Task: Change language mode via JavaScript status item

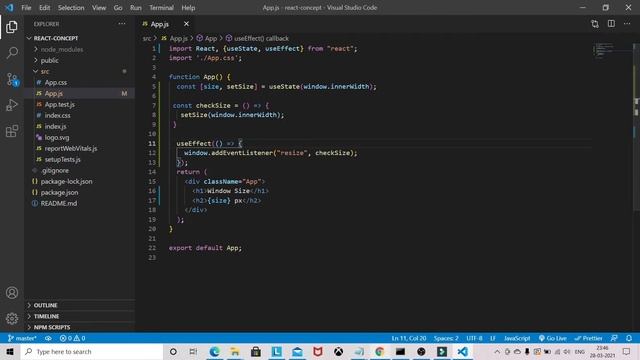Action: click(x=517, y=338)
